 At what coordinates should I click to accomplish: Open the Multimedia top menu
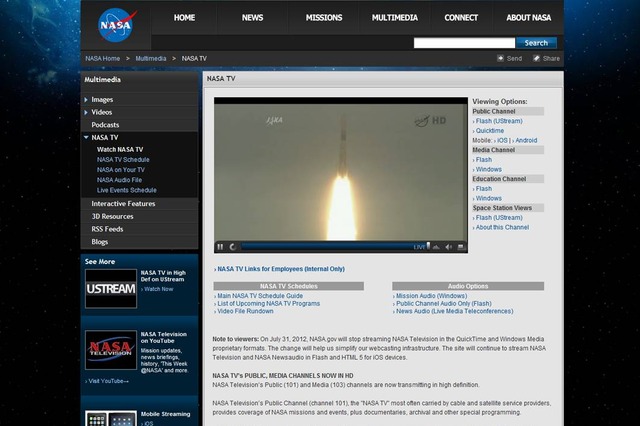pos(395,18)
